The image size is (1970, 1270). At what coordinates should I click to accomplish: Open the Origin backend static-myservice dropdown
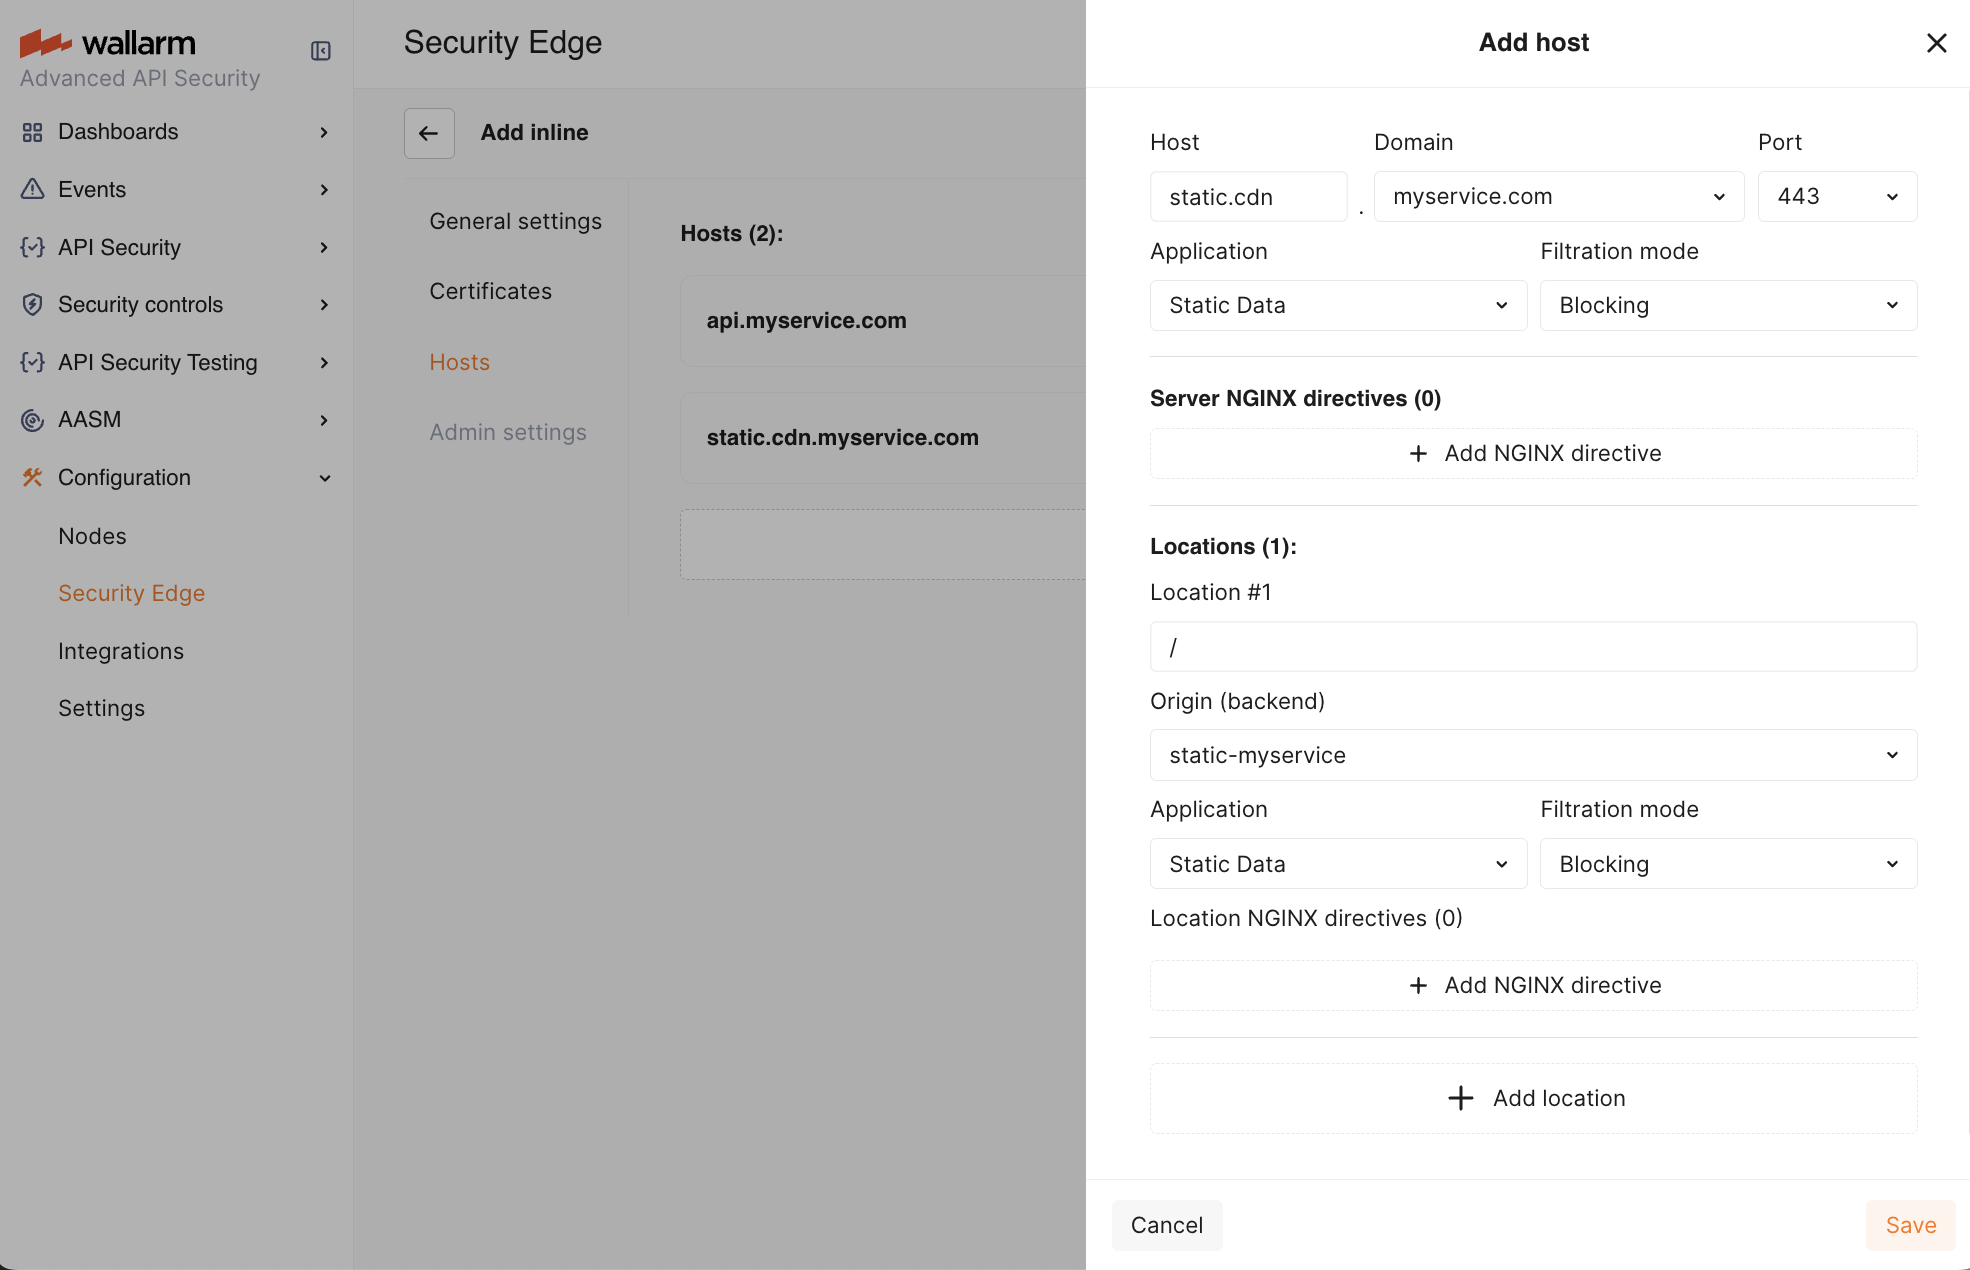(1532, 755)
